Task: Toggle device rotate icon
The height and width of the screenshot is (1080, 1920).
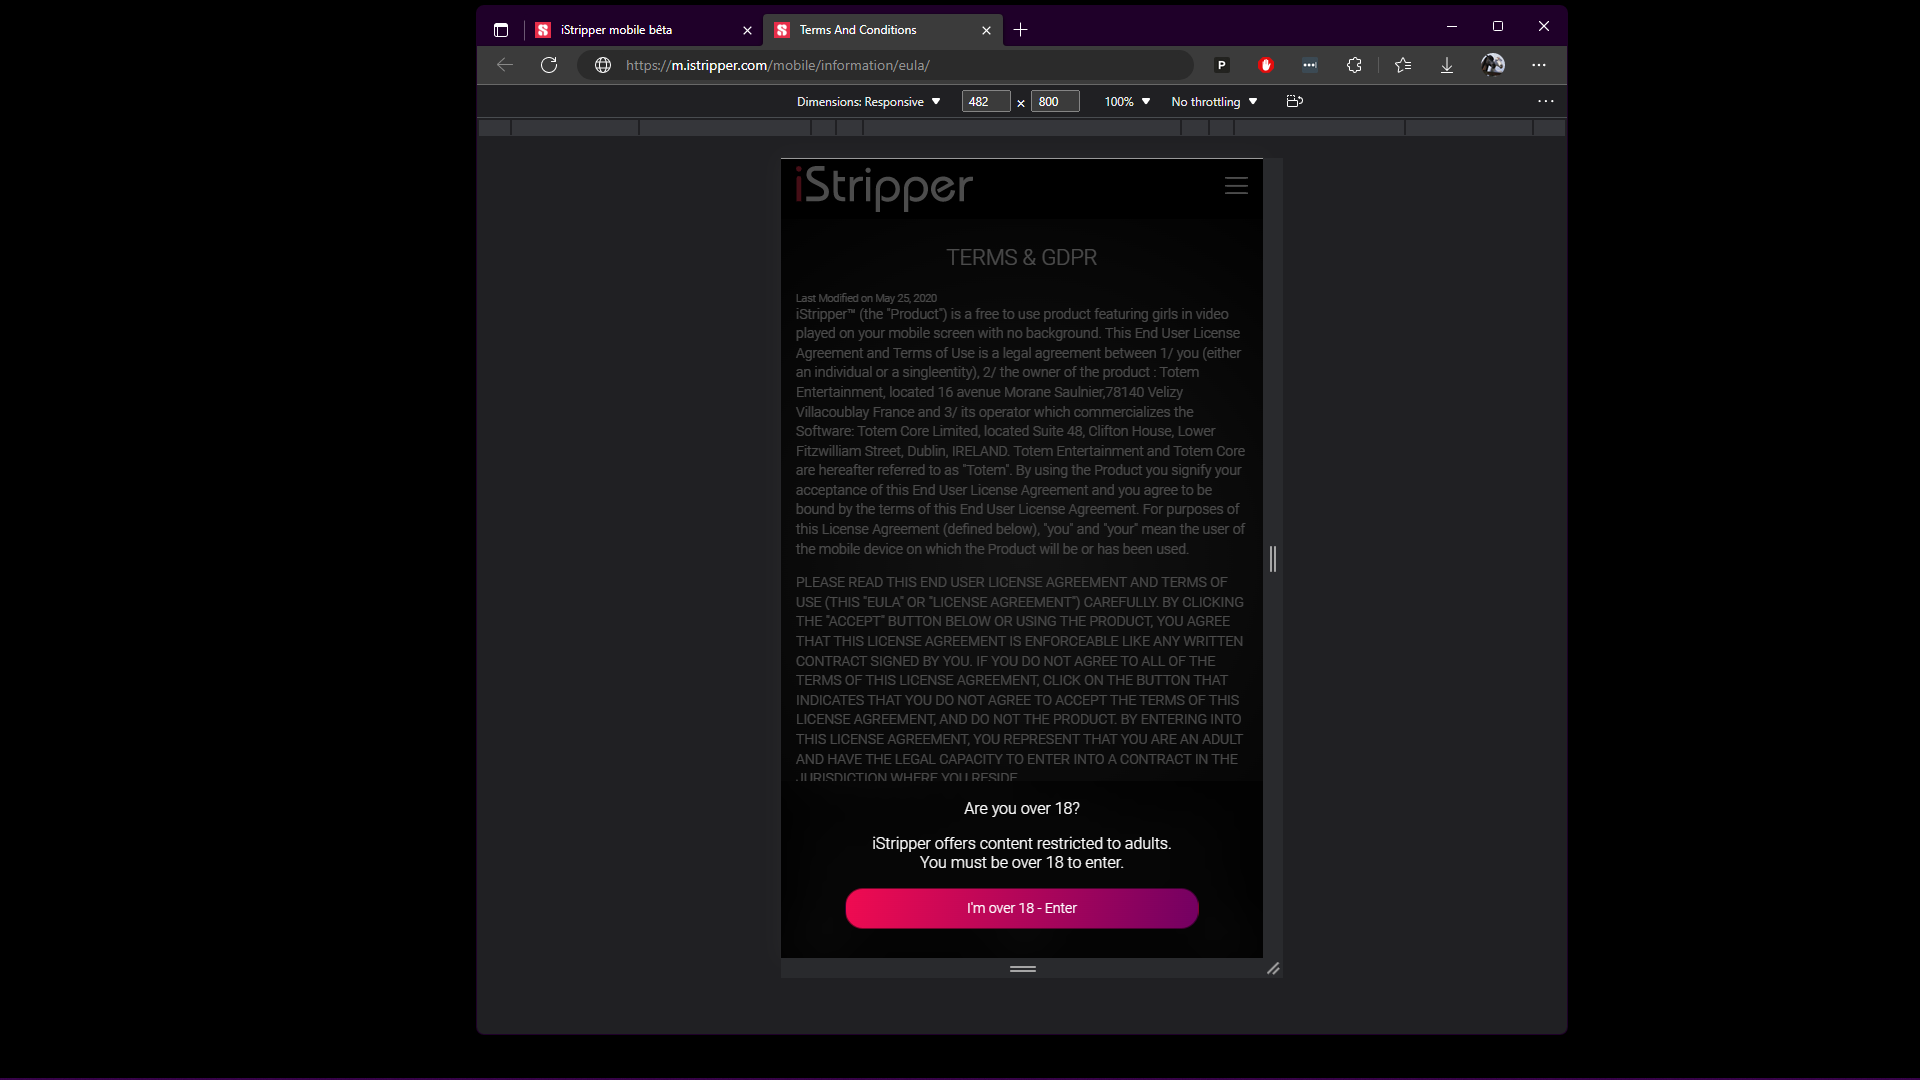Action: click(1294, 101)
